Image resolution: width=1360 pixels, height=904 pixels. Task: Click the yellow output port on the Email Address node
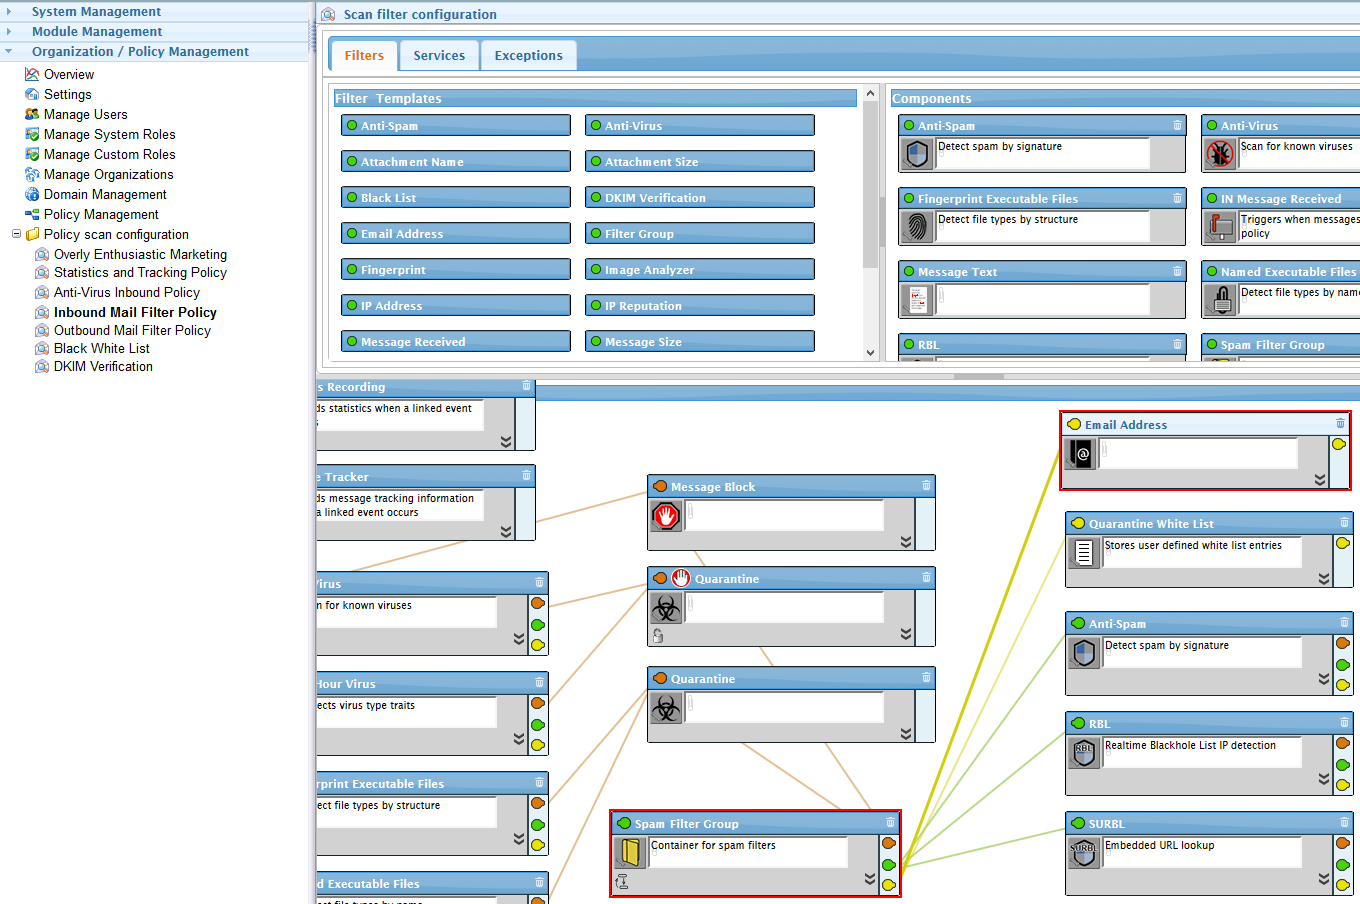coord(1339,444)
